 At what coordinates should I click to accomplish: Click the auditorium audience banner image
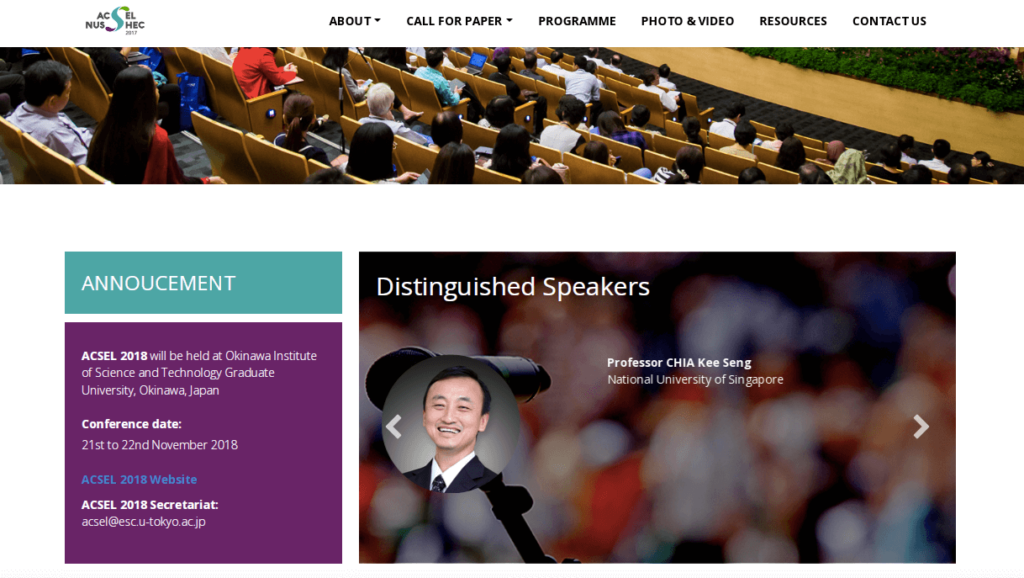[512, 115]
